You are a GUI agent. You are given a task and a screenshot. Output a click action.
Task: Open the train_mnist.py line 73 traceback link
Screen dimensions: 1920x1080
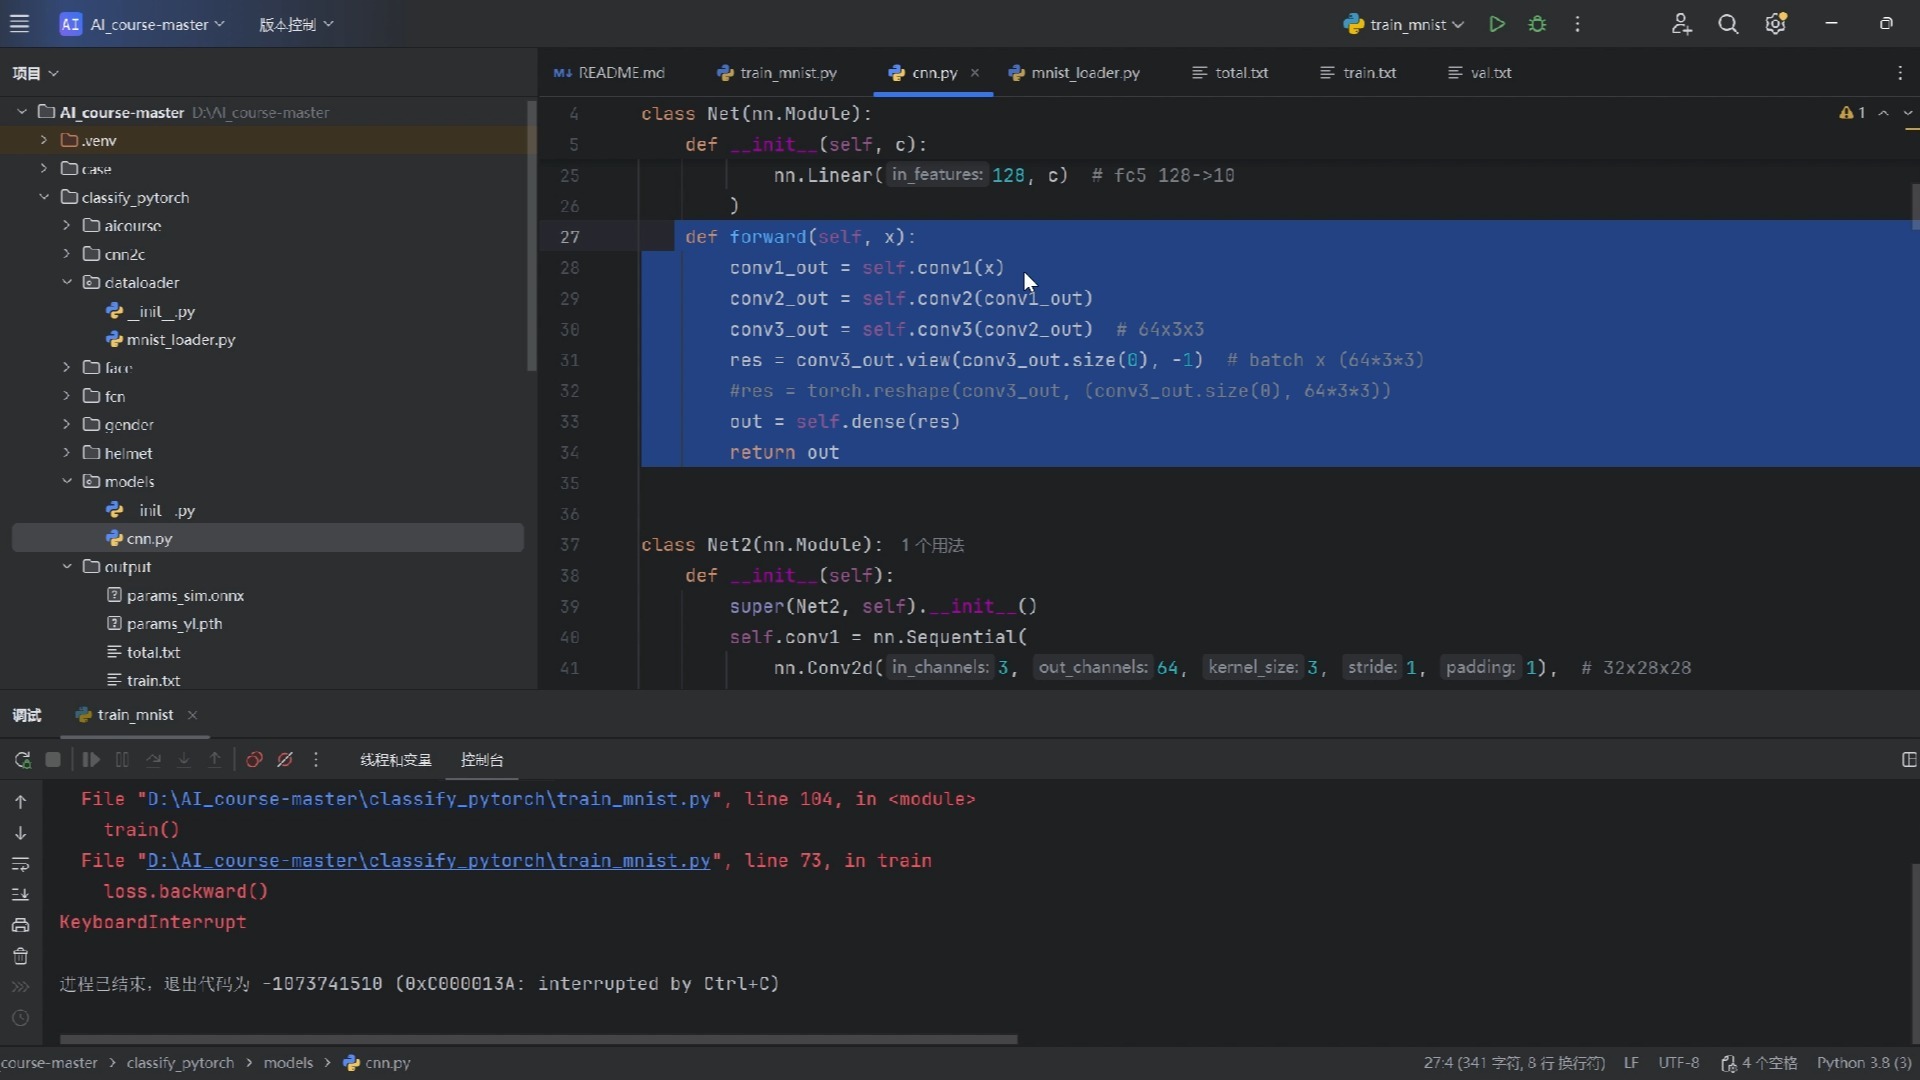[428, 861]
